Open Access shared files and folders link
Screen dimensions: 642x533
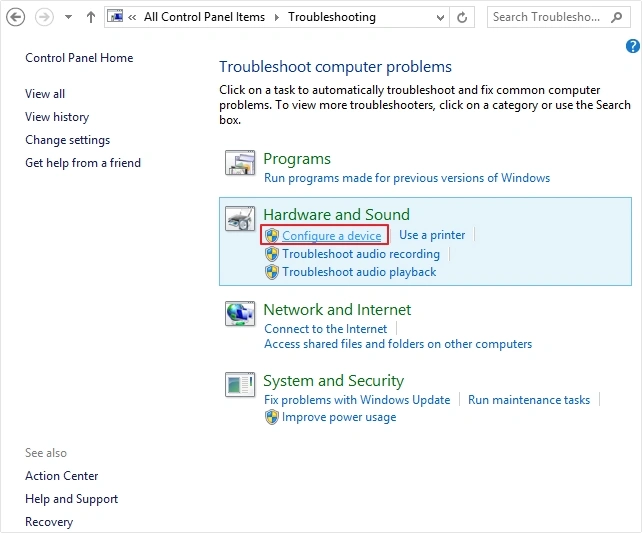pos(398,344)
